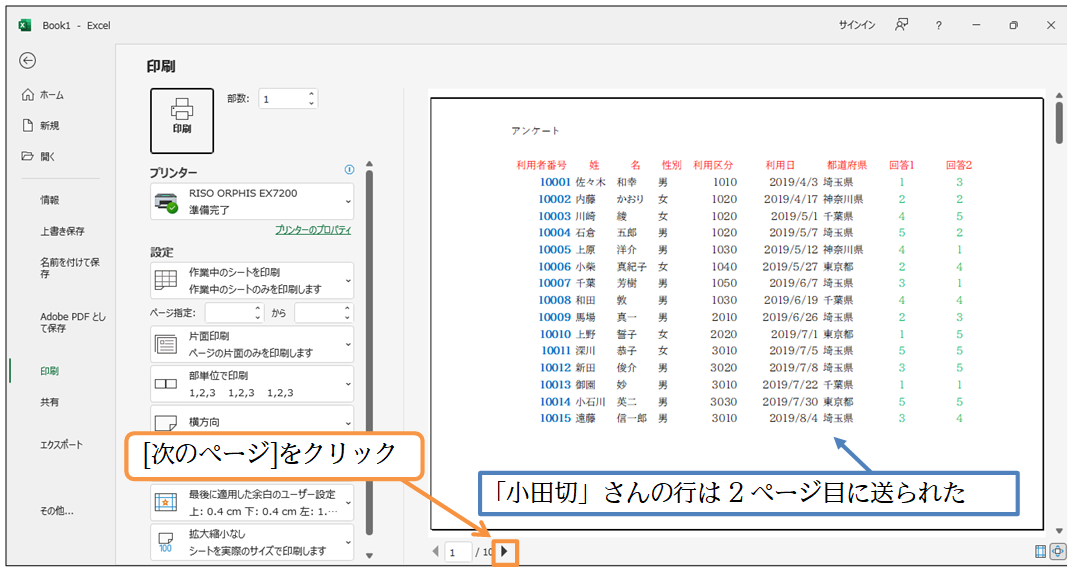Open the feedback icon in title bar
The image size is (1069, 572).
[902, 25]
